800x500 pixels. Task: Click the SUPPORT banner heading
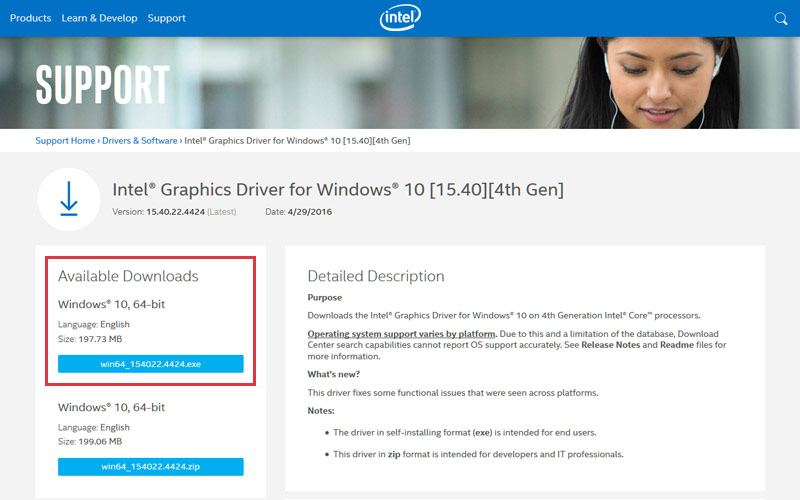pos(103,85)
